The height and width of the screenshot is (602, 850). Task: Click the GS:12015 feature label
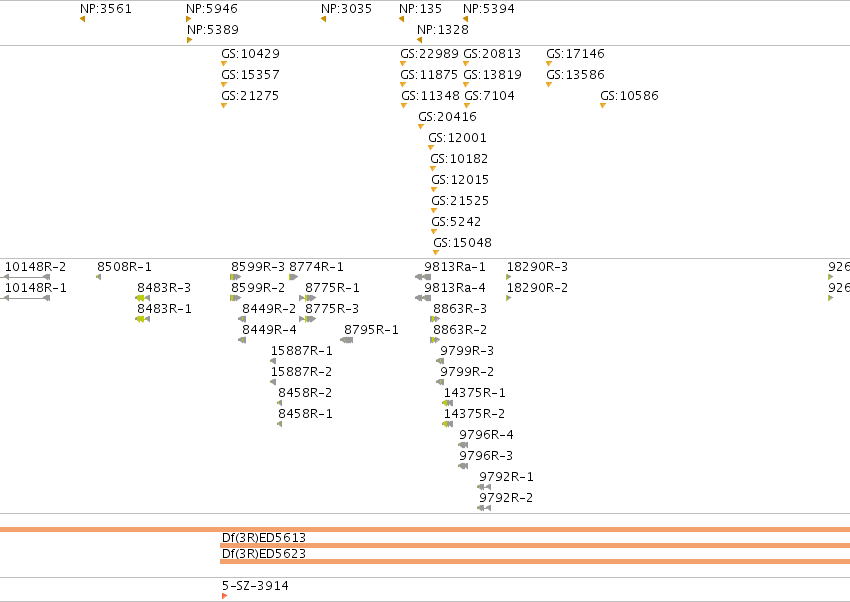click(460, 180)
